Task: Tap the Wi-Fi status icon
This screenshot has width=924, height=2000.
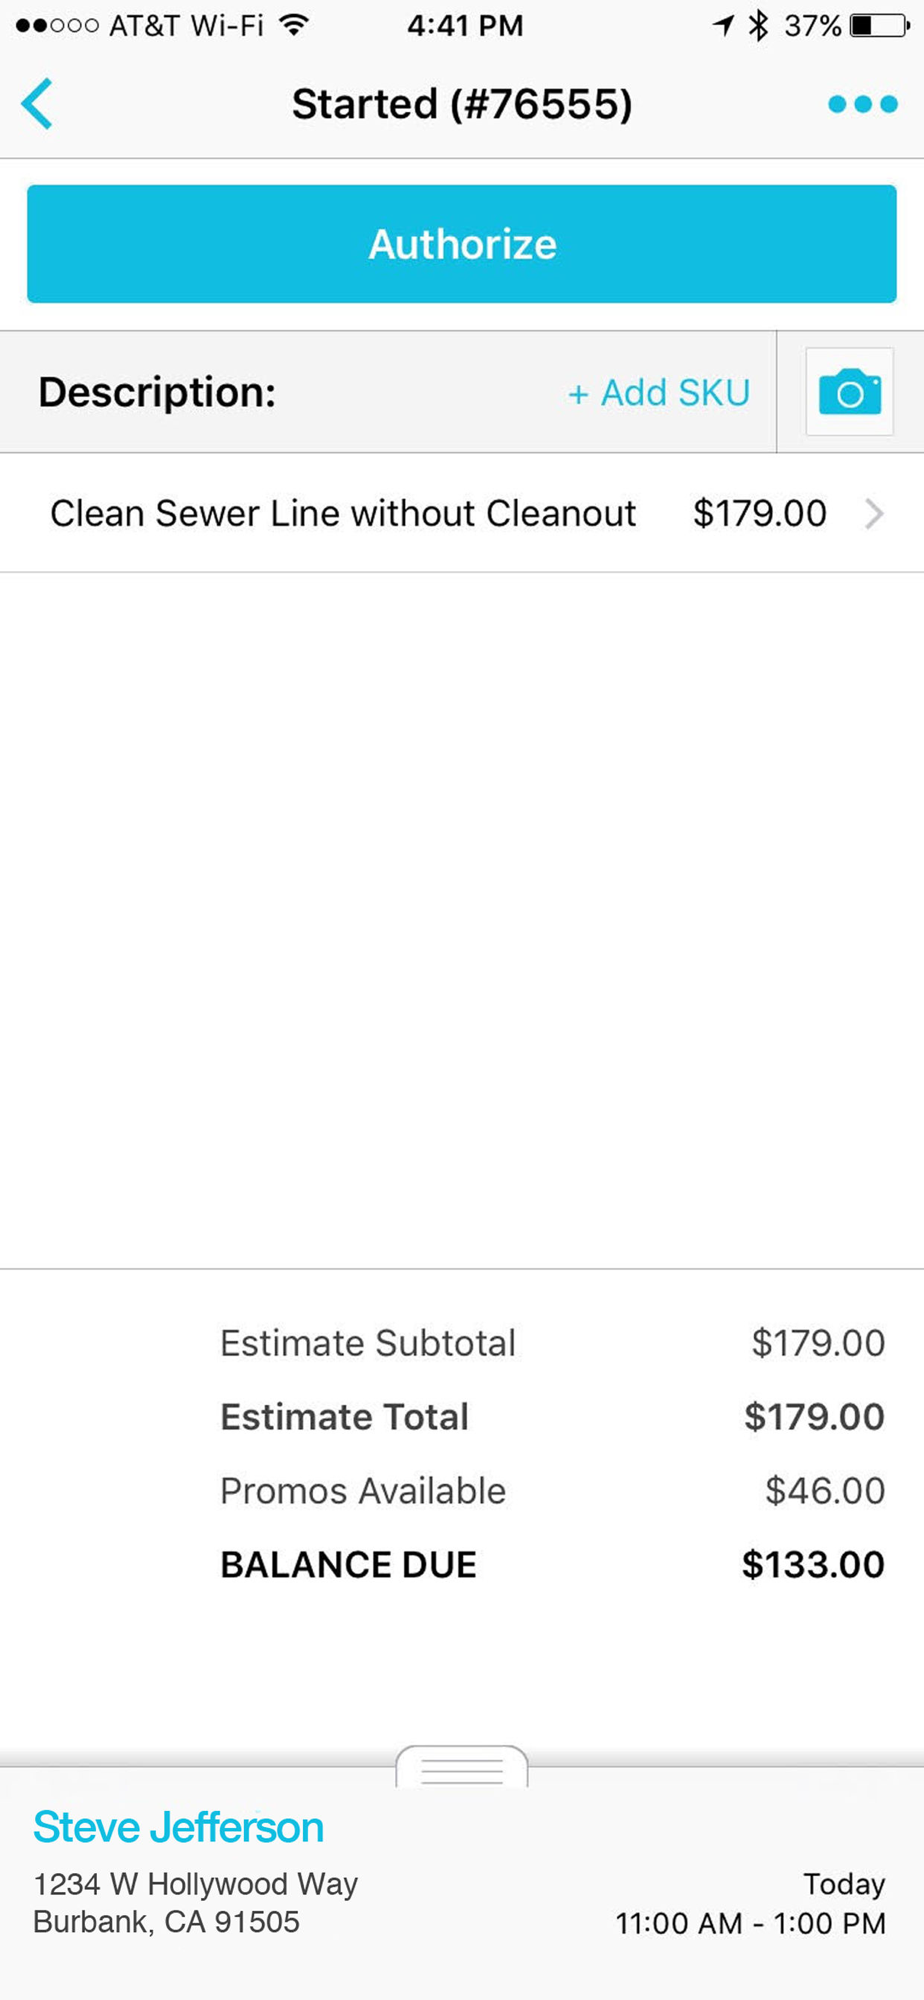Action: click(x=293, y=25)
